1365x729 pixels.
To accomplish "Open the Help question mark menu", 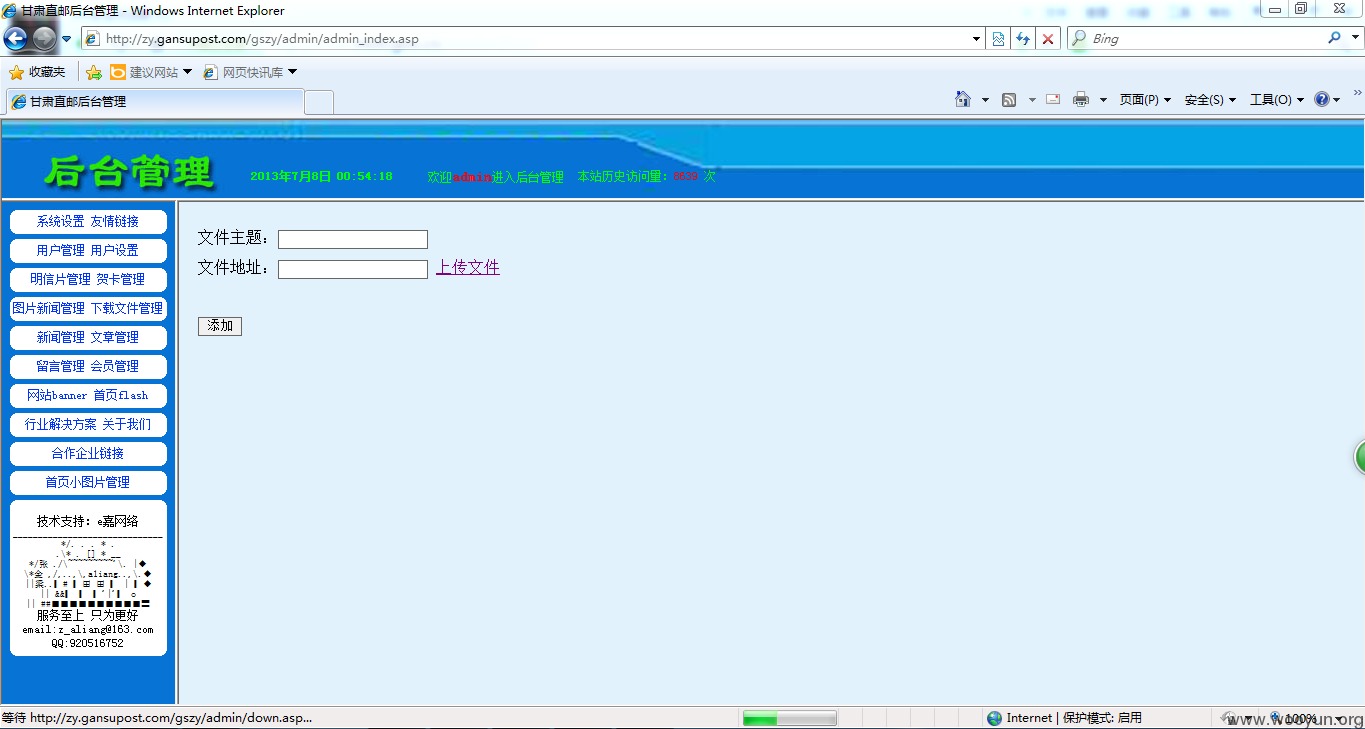I will (x=1327, y=100).
